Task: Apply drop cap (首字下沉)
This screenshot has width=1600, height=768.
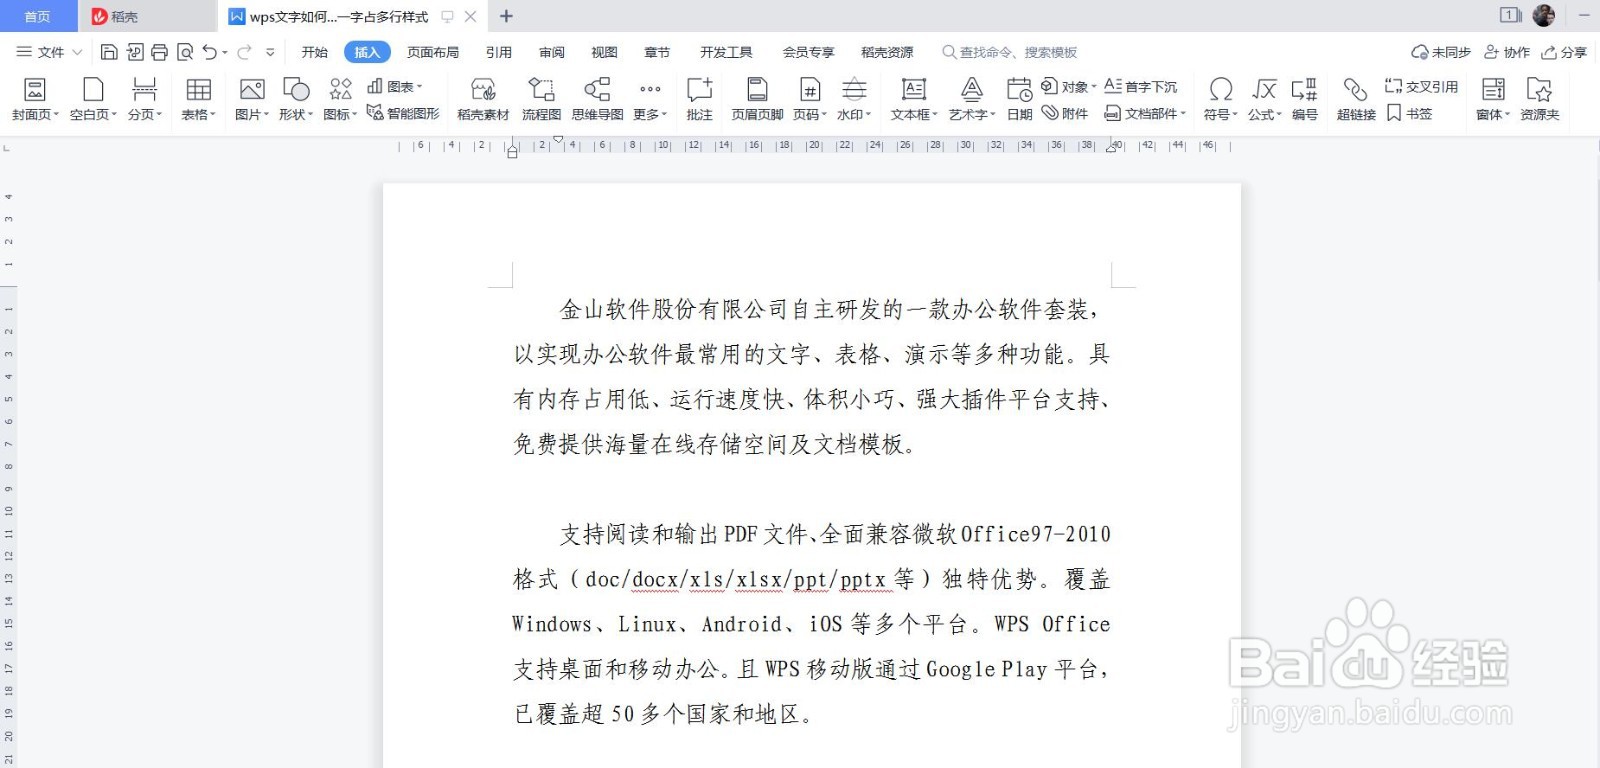Action: (1141, 87)
